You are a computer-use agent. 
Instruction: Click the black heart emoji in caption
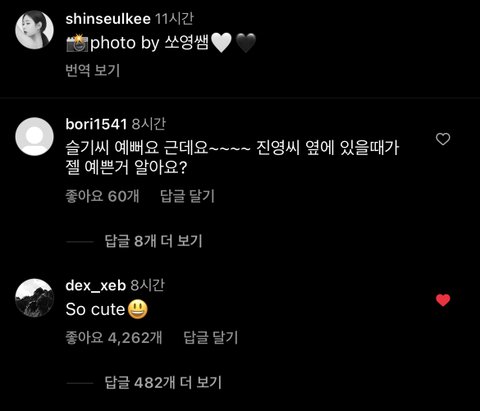246,43
